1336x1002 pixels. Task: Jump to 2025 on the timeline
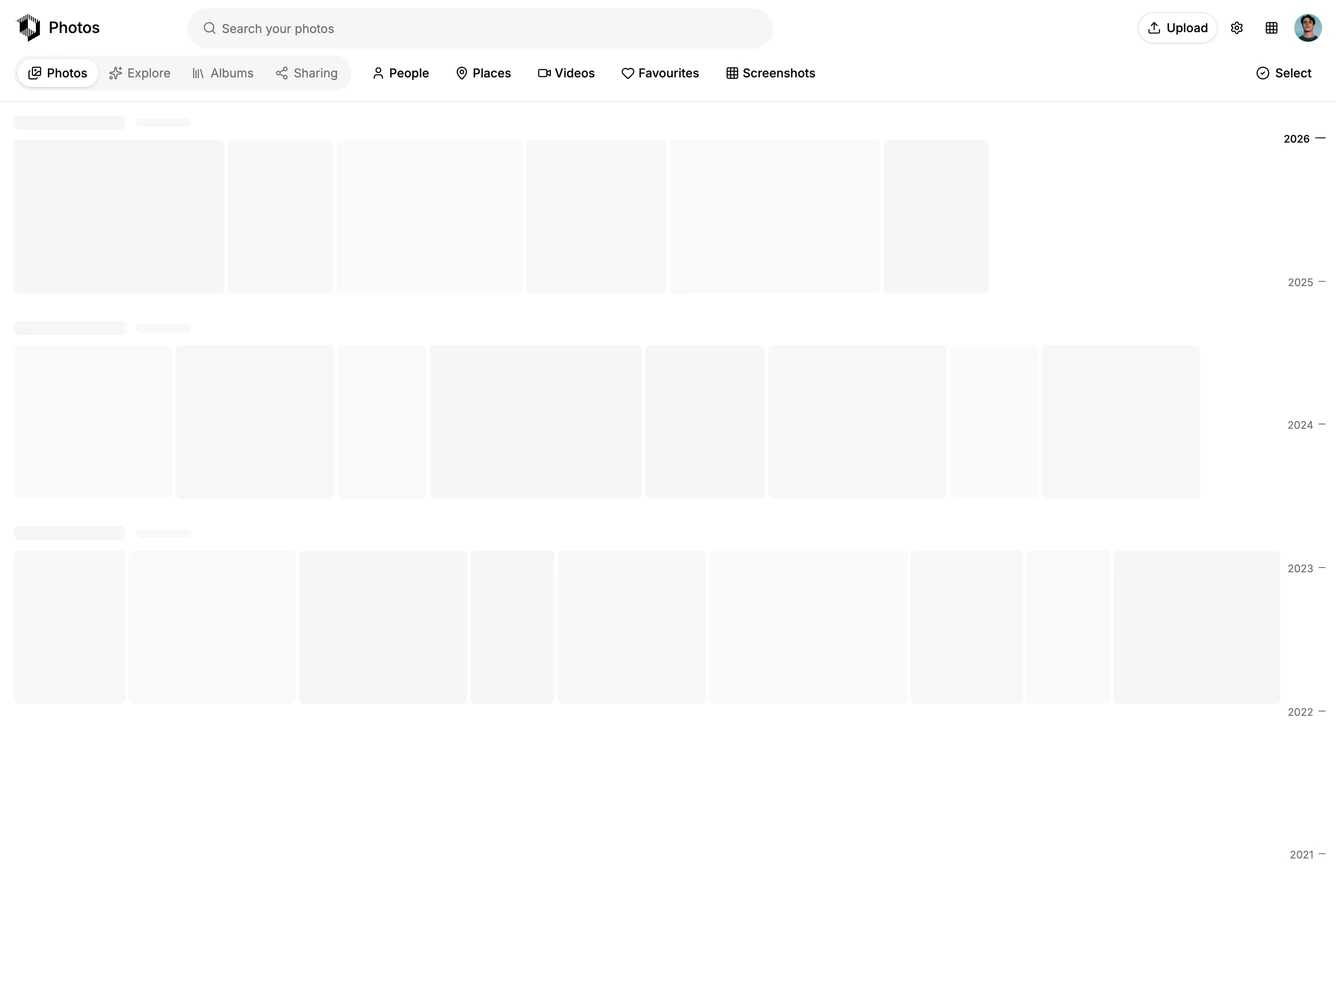[1306, 282]
